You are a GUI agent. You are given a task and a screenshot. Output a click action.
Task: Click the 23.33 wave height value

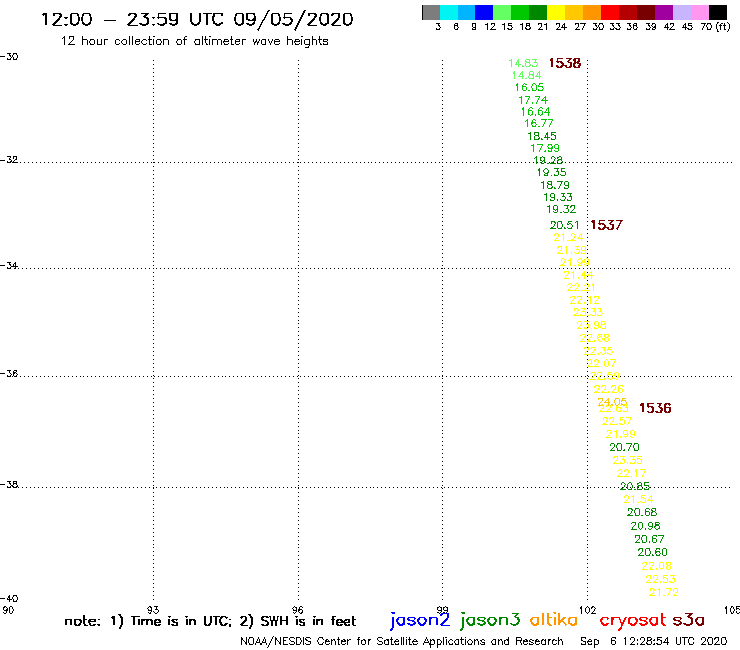click(x=588, y=312)
